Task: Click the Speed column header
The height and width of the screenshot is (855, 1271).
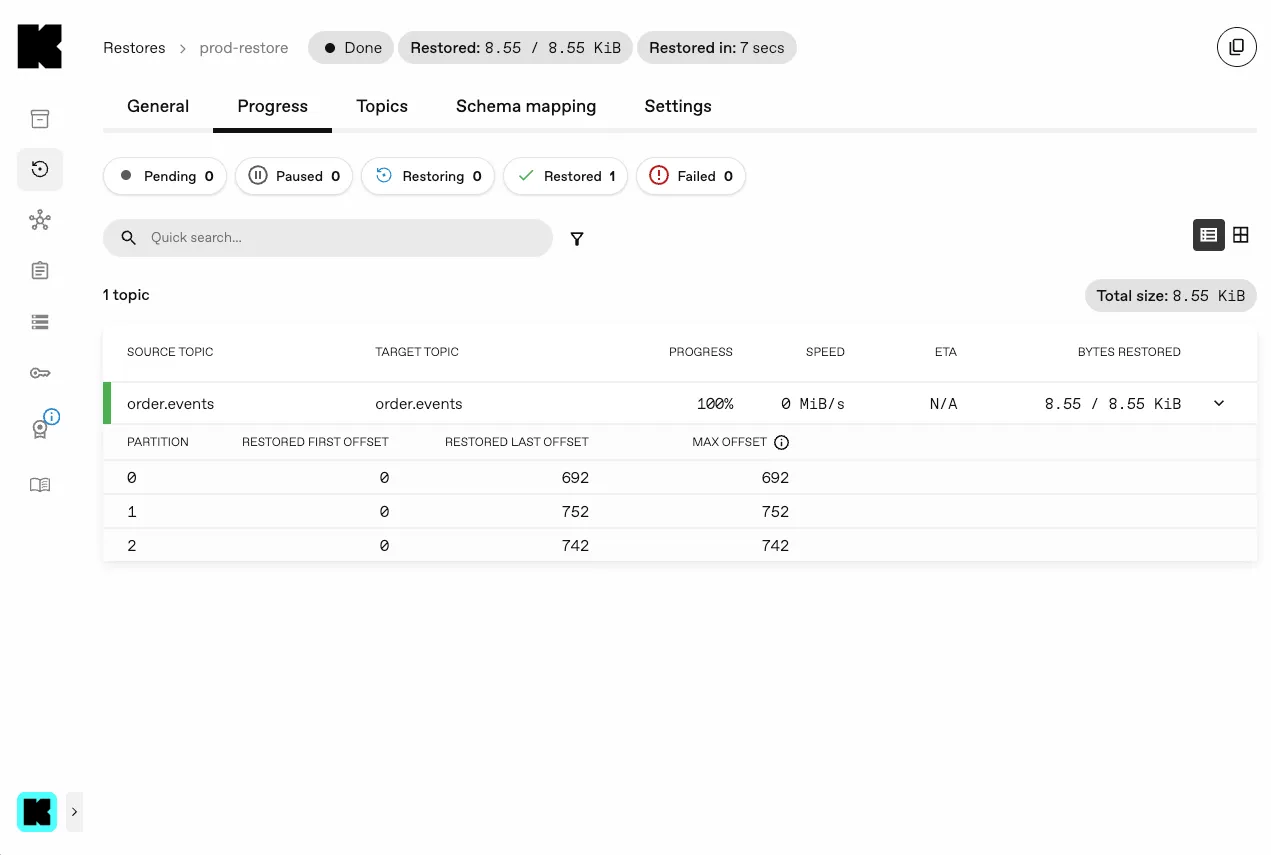Action: click(825, 352)
